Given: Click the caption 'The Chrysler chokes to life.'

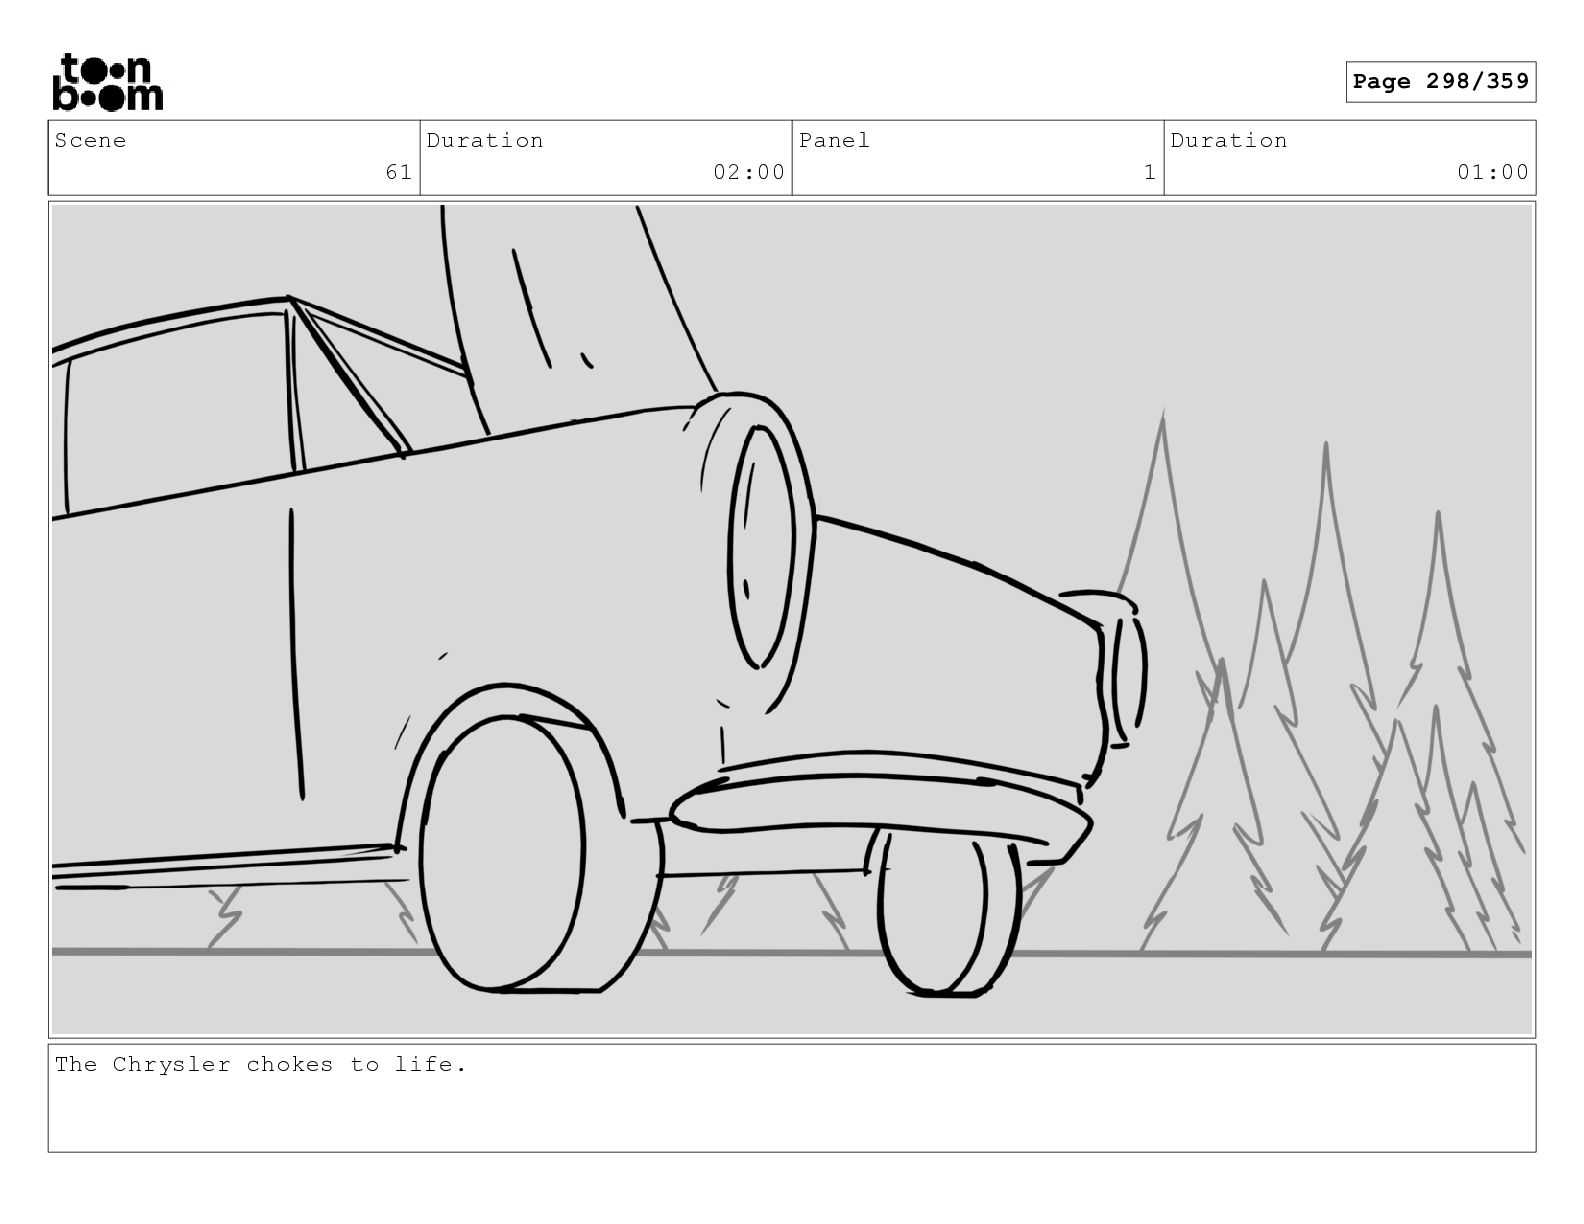Looking at the screenshot, I should (x=261, y=1064).
